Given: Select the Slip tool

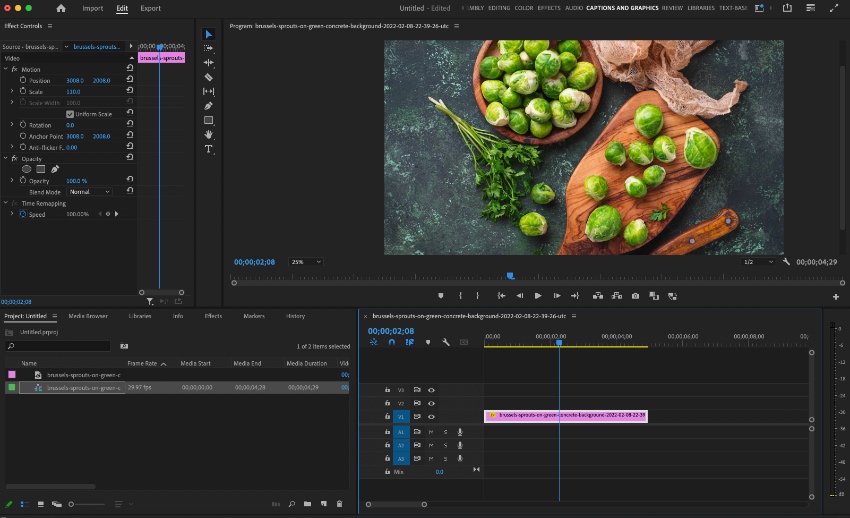Looking at the screenshot, I should click(x=209, y=92).
